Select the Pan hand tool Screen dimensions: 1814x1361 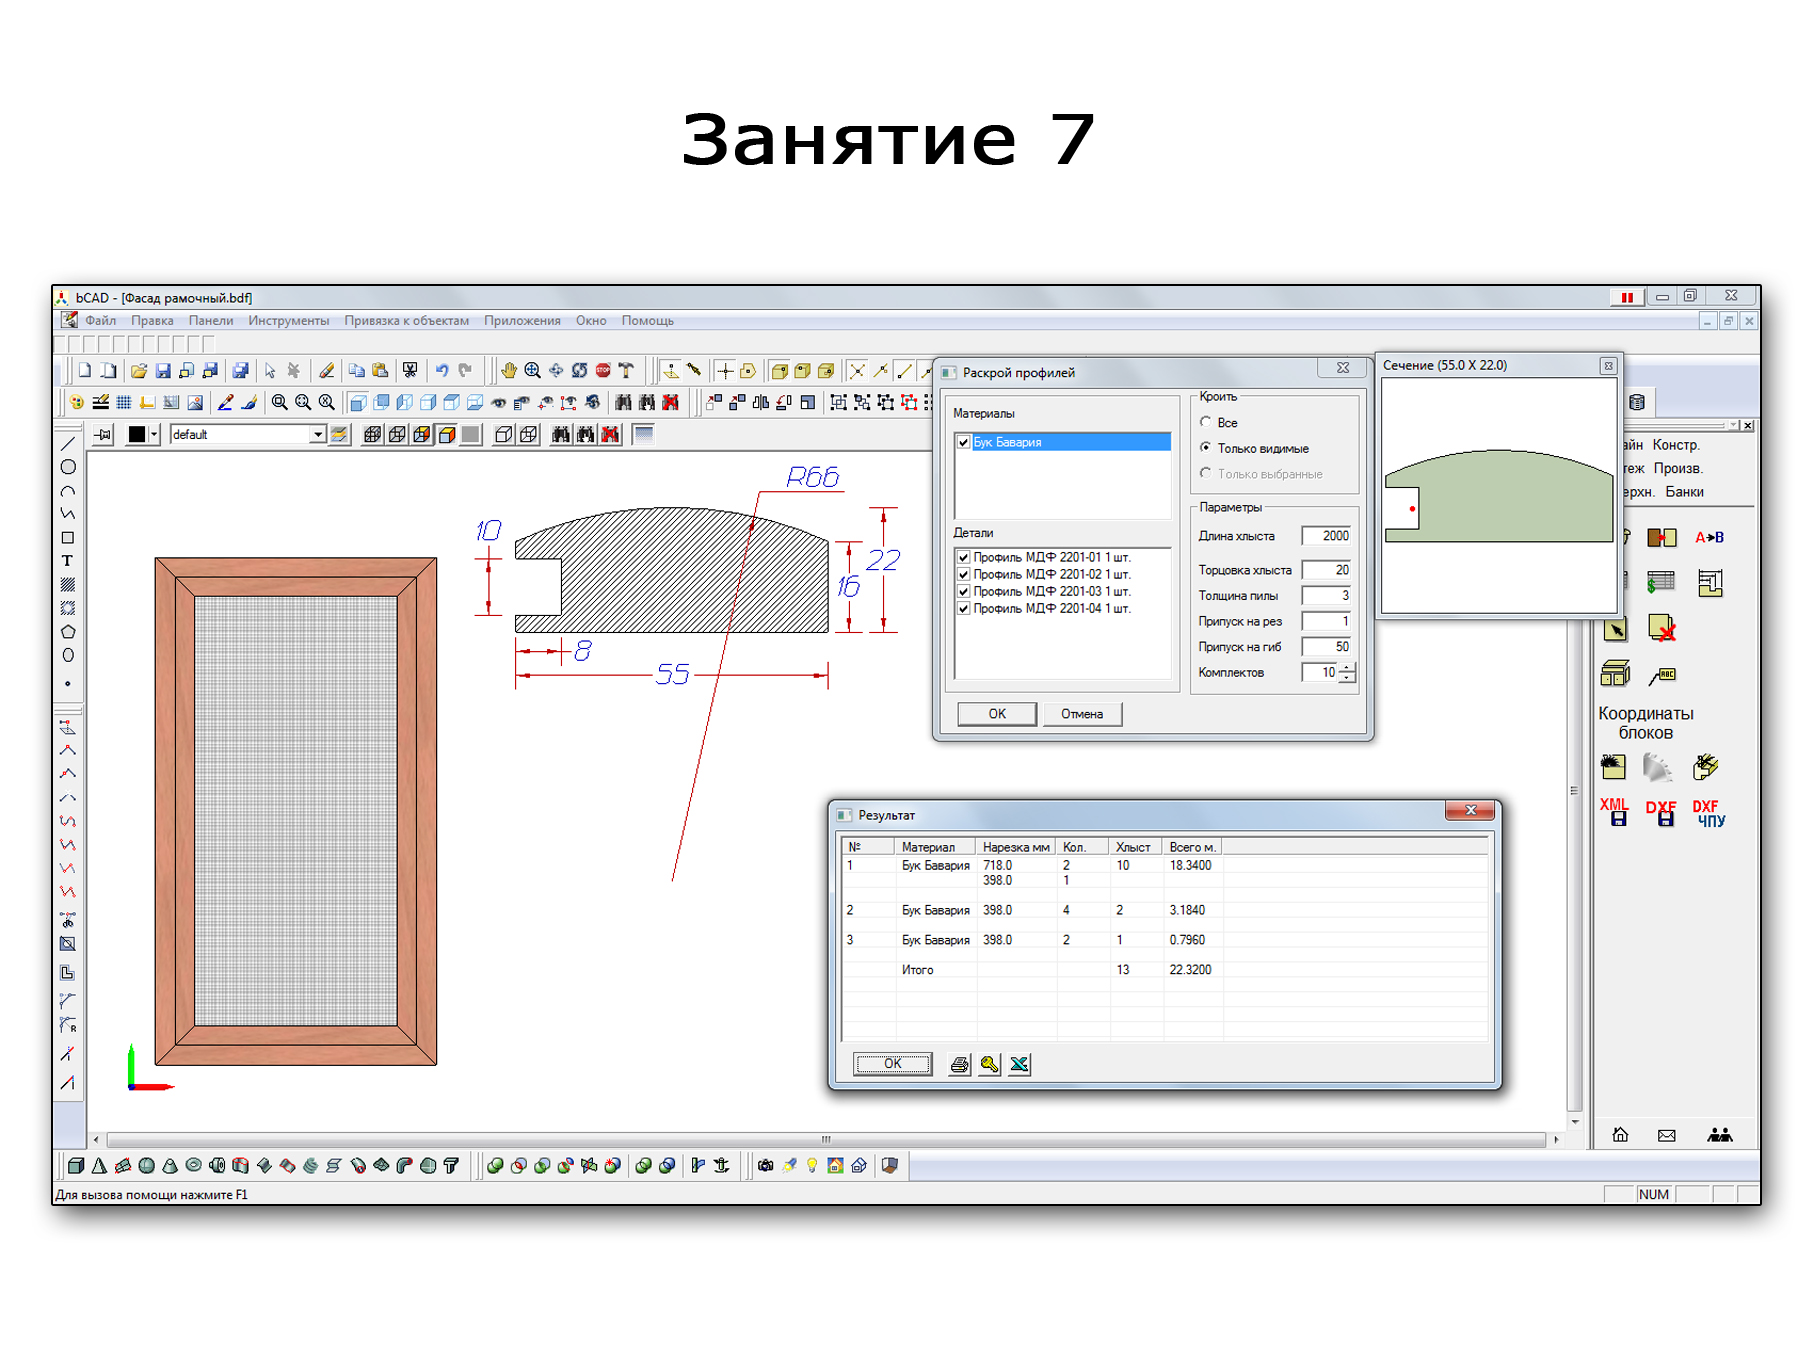point(509,371)
